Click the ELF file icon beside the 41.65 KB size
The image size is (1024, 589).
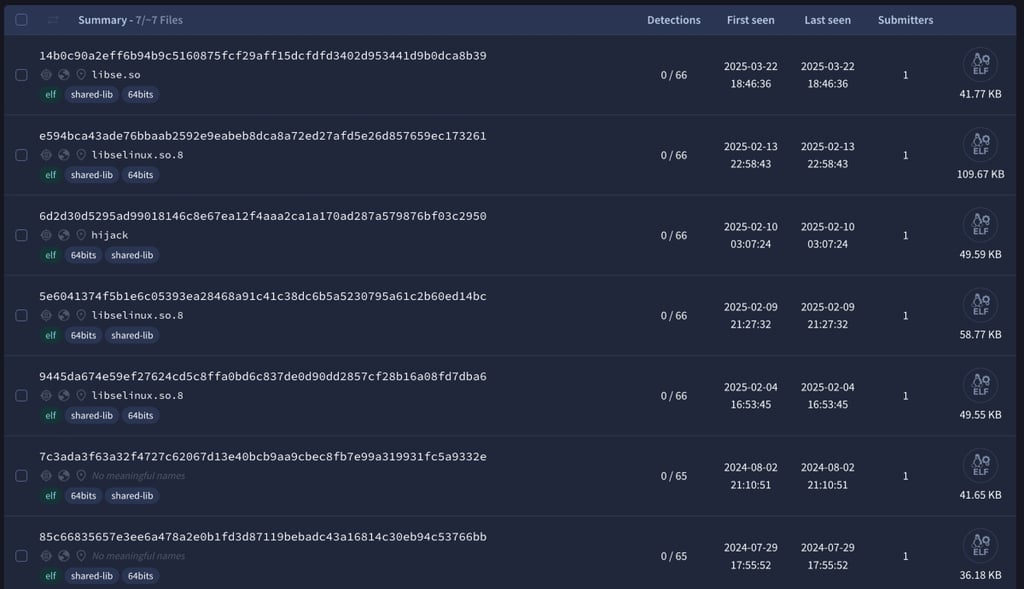980,466
